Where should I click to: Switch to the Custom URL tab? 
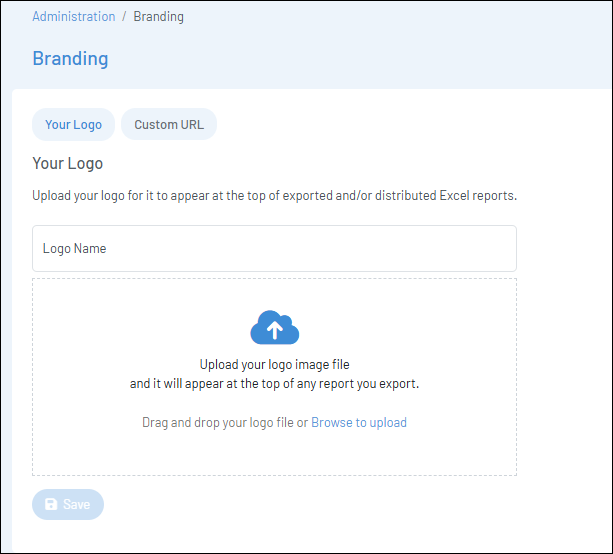pyautogui.click(x=169, y=125)
